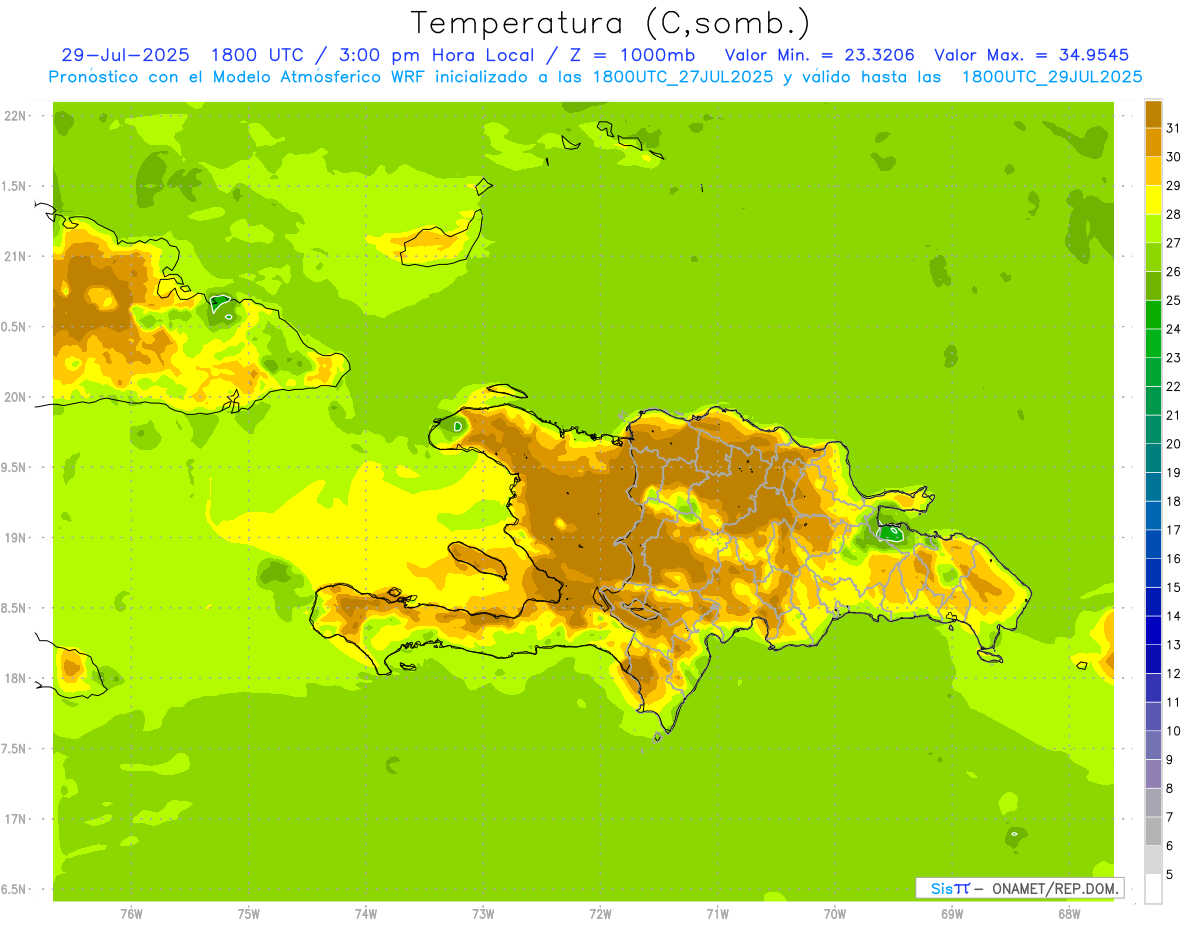Image resolution: width=1200 pixels, height=927 pixels.
Task: Select the date text "29-Jul-2025"
Action: tap(125, 55)
